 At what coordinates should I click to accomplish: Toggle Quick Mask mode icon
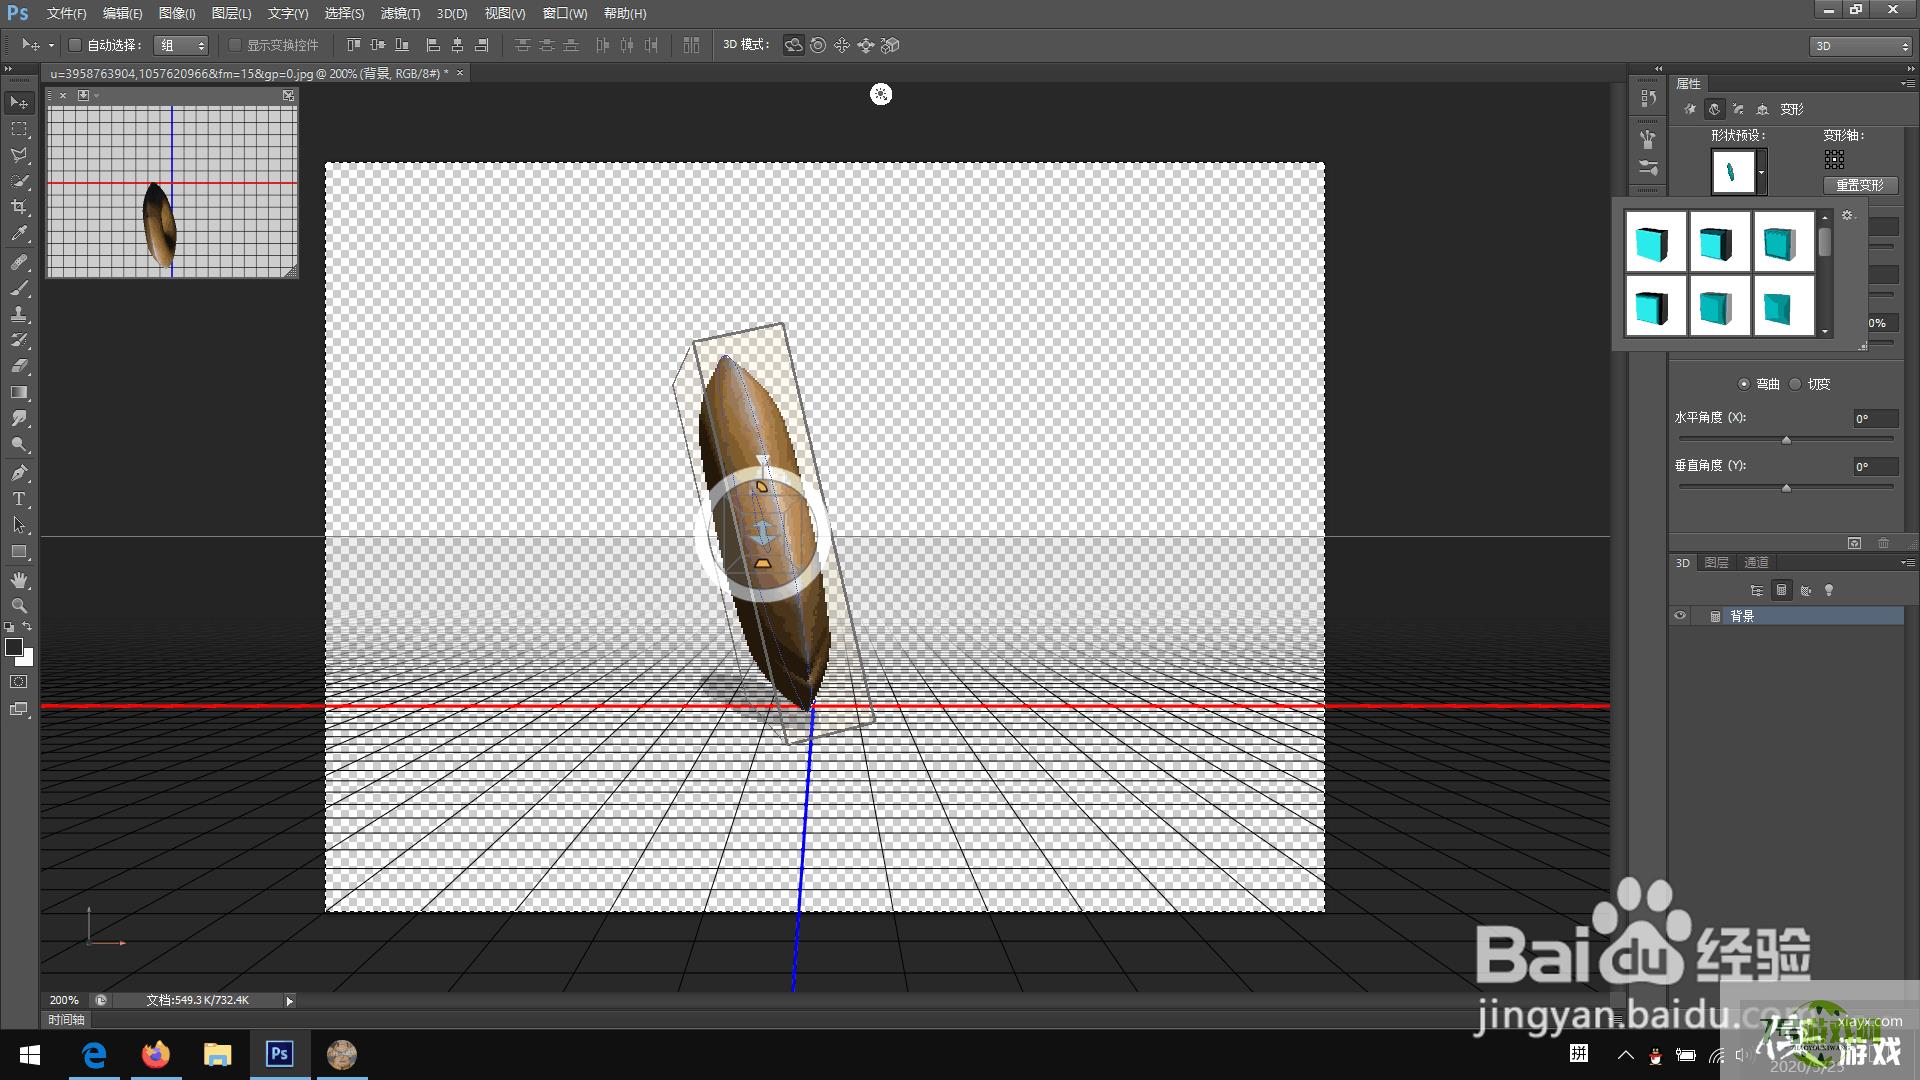click(19, 682)
